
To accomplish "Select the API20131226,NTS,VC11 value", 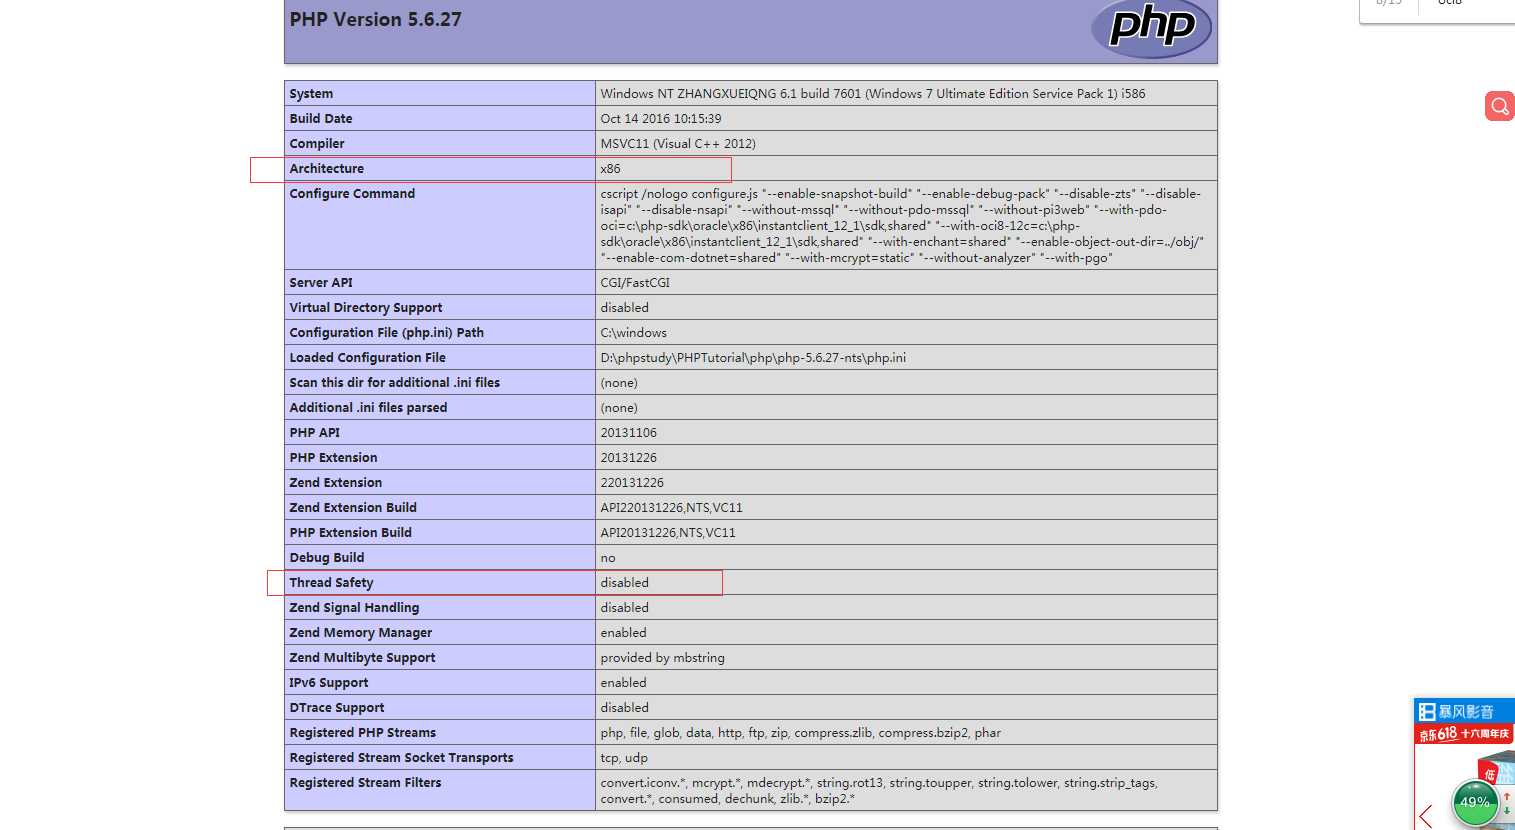I will (x=668, y=533).
